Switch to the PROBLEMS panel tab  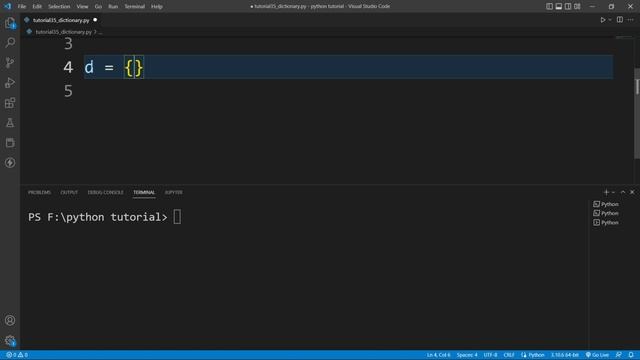click(40, 192)
